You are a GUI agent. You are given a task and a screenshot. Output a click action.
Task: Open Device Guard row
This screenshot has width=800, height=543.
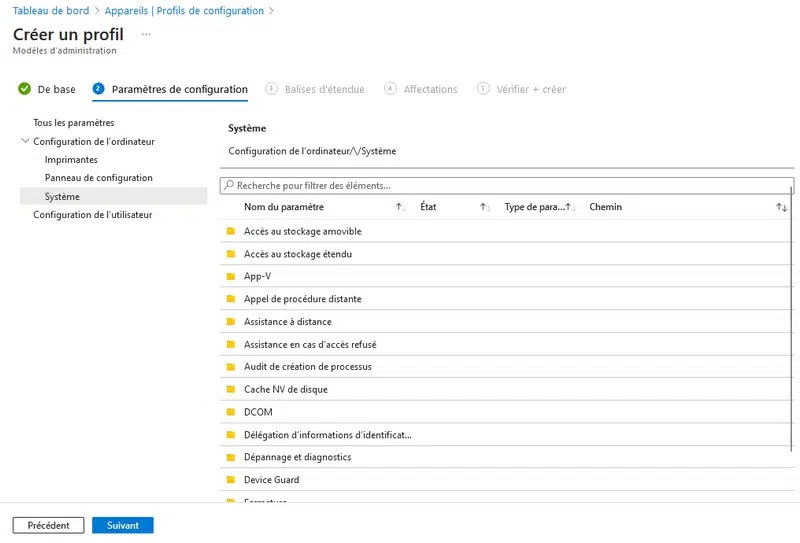[x=507, y=480]
